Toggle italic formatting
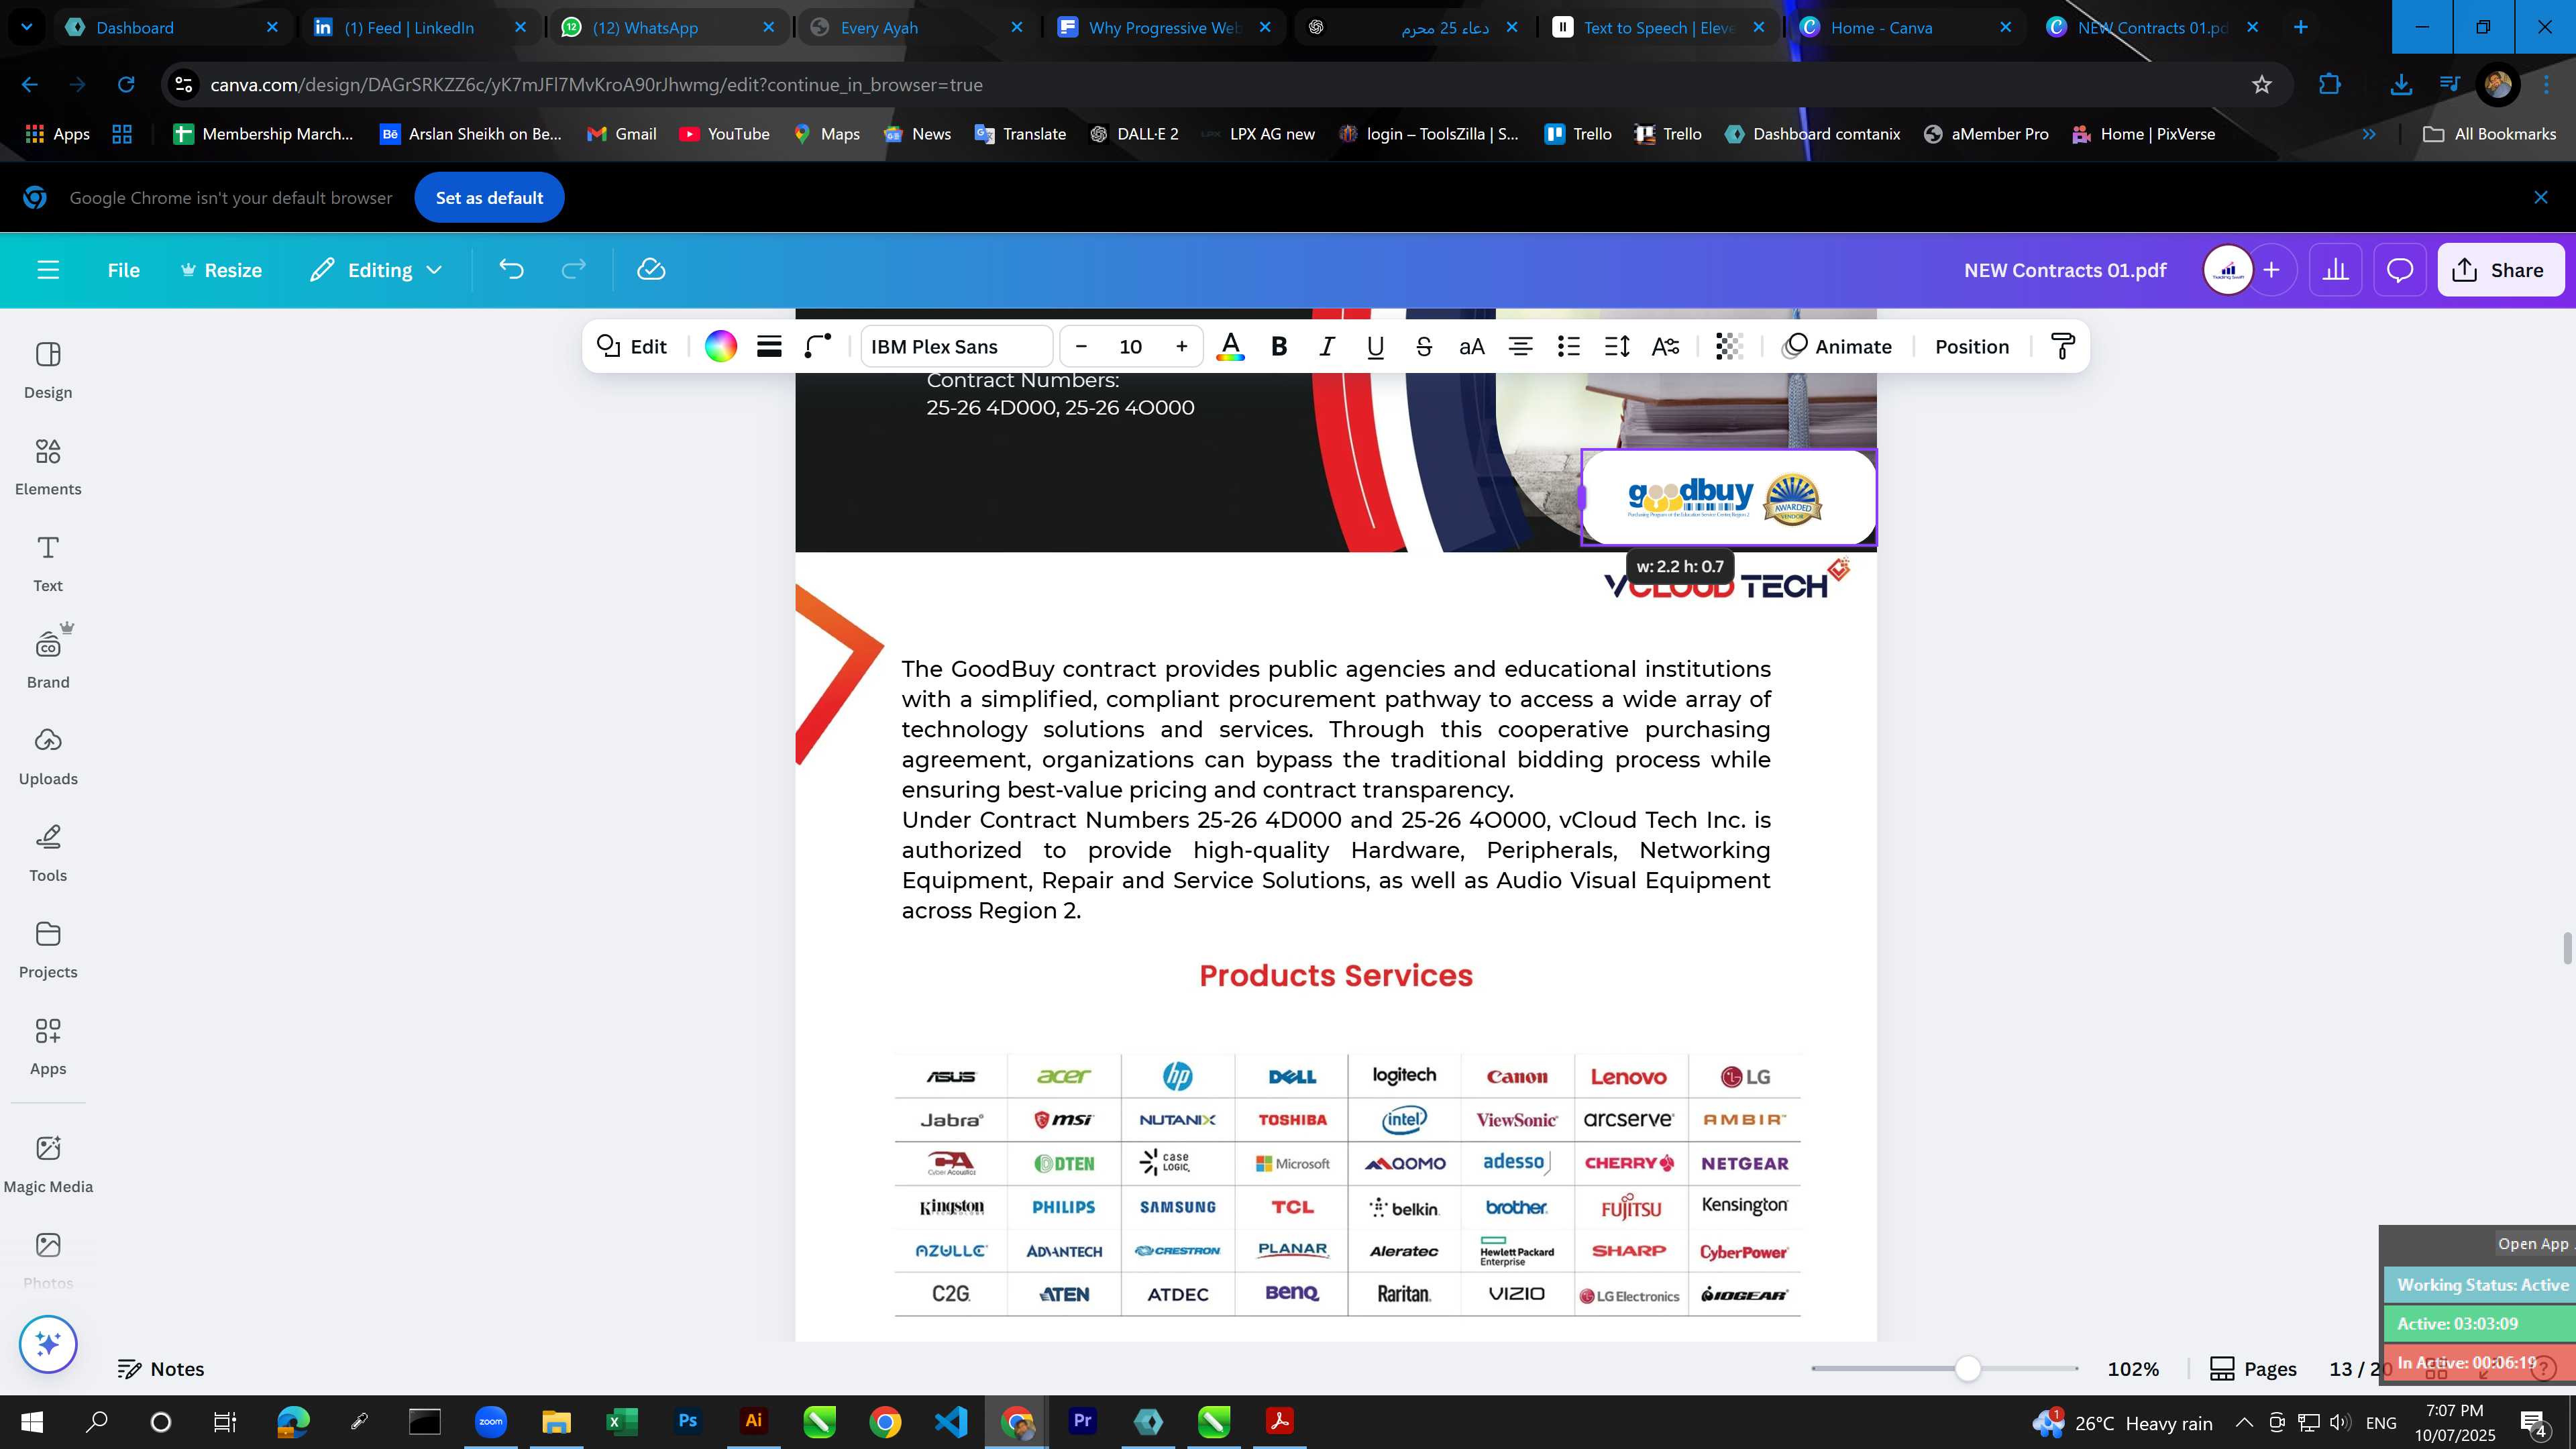The image size is (2576, 1449). pyautogui.click(x=1327, y=347)
